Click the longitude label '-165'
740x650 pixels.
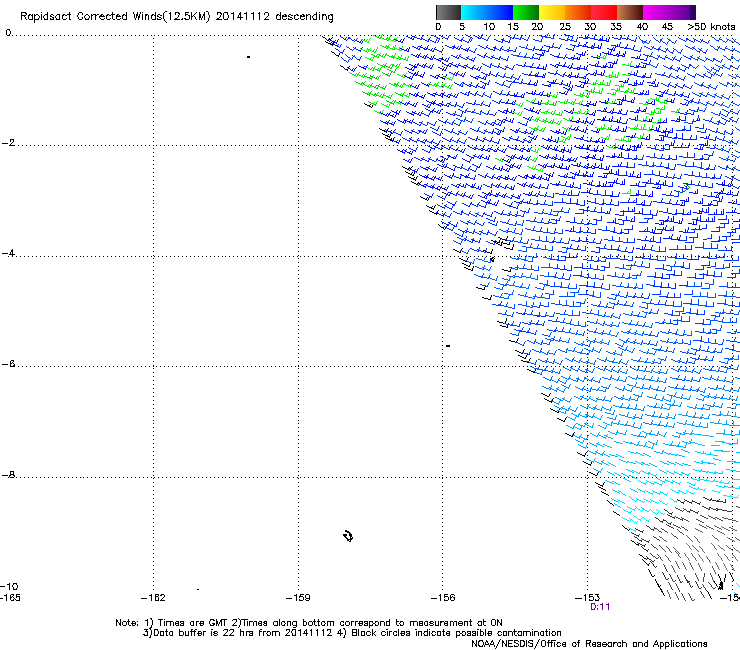[x=10, y=598]
